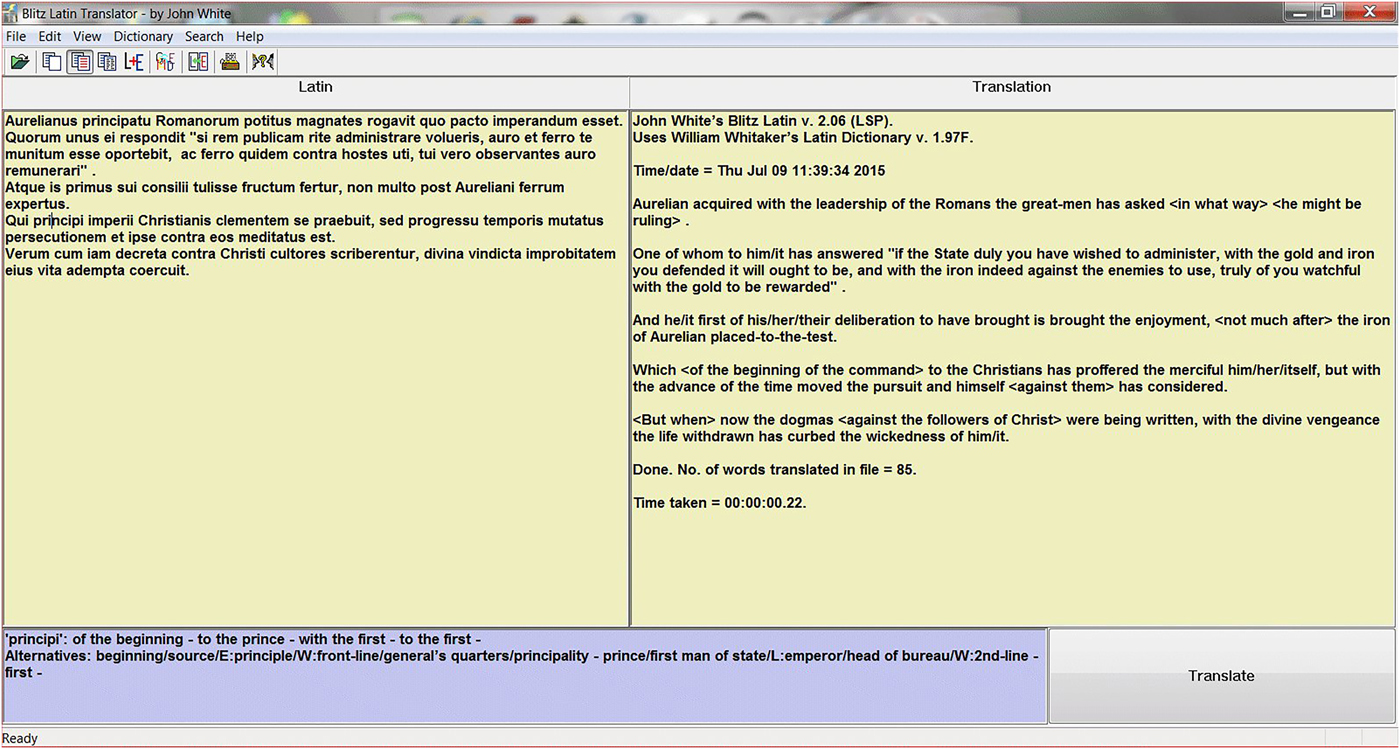This screenshot has height=749, width=1400.
Task: Restore down the Blitz Latin window
Action: 1327,12
